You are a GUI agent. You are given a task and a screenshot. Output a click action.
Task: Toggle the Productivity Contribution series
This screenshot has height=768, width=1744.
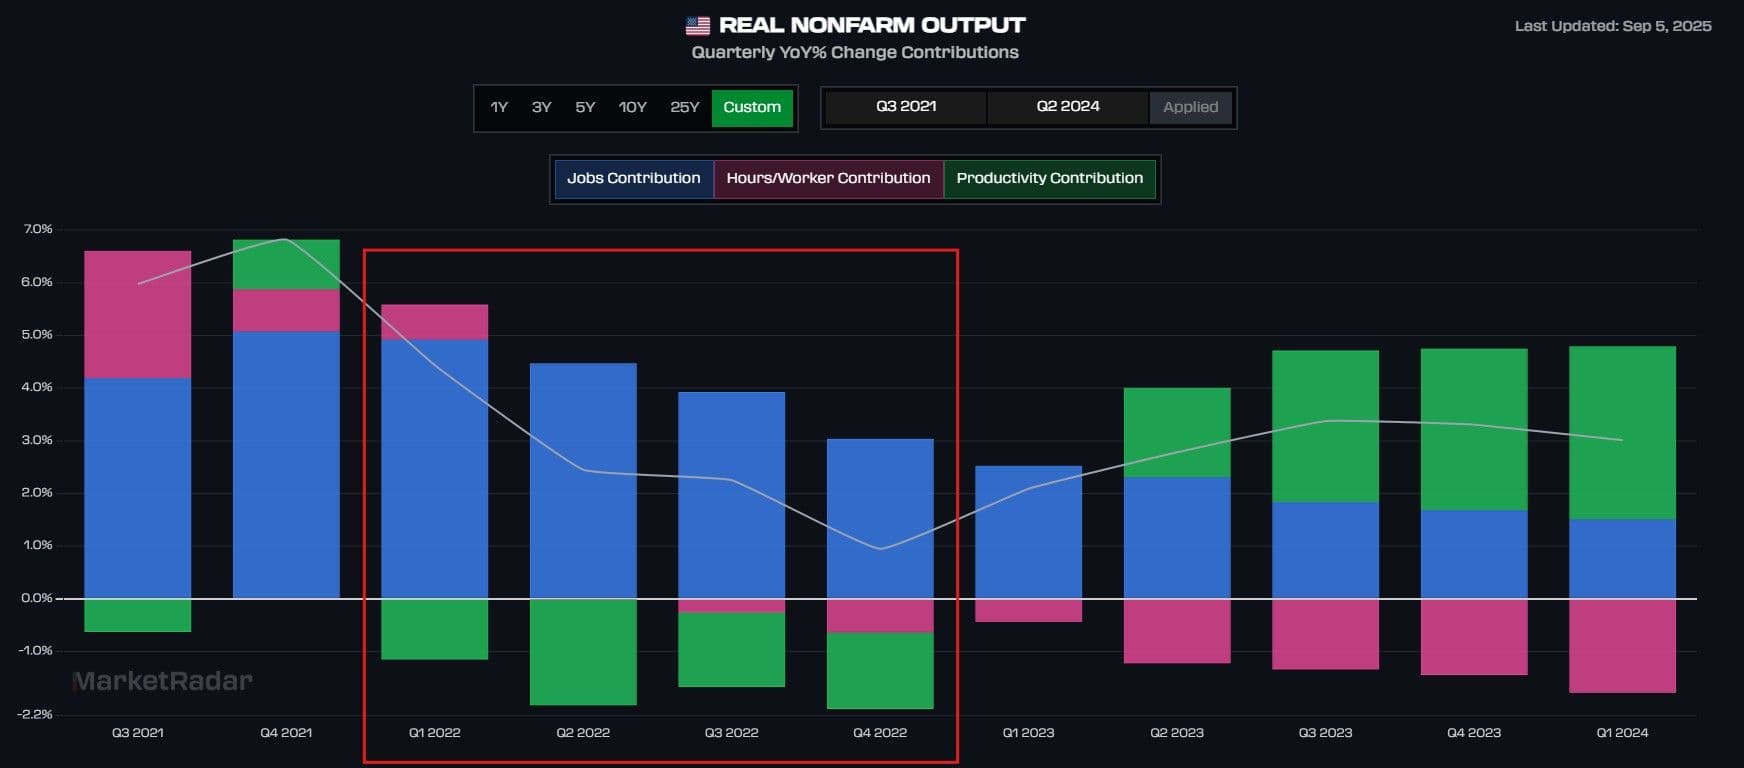tap(1049, 179)
